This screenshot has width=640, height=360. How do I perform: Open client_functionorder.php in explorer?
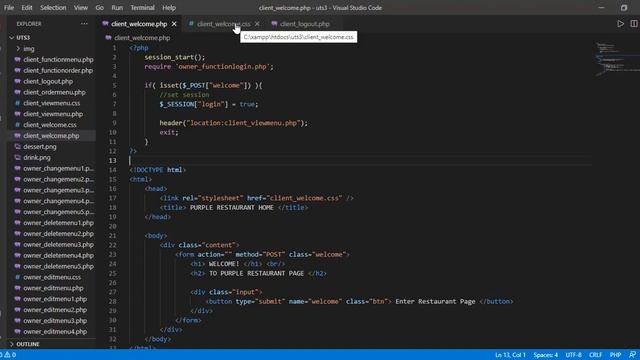[58, 70]
